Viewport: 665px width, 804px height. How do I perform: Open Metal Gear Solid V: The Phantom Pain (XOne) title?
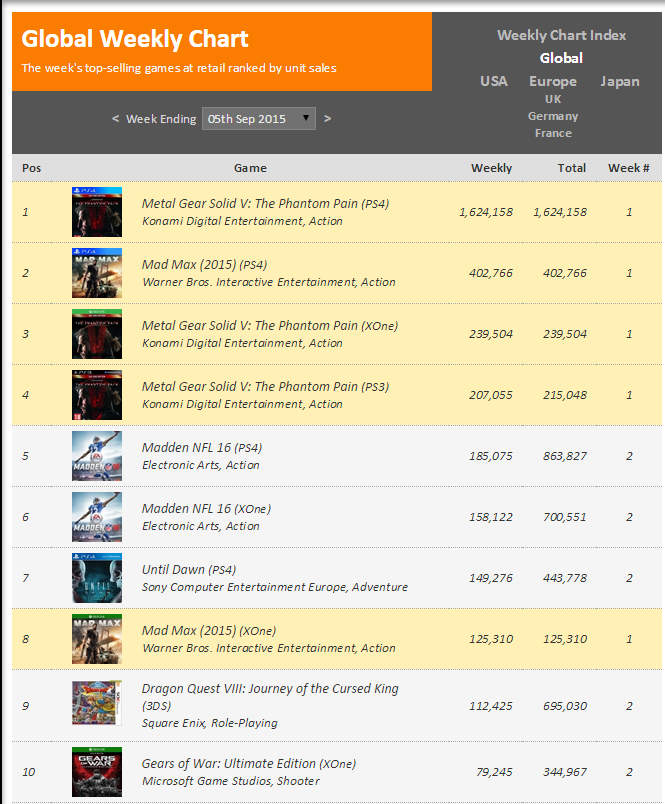(270, 326)
